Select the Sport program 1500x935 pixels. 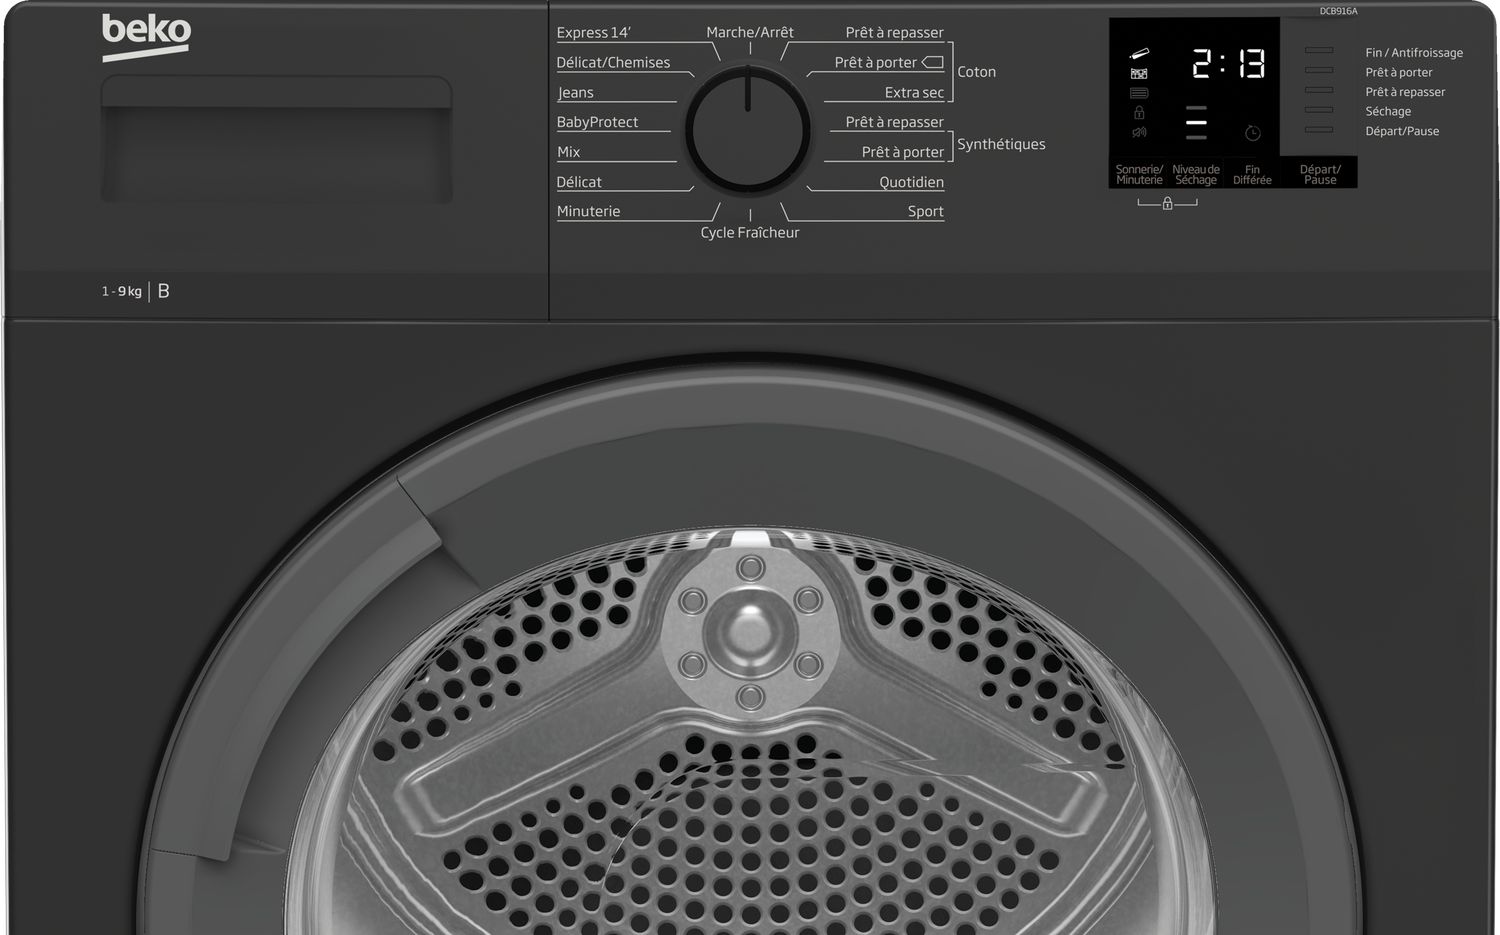click(x=925, y=211)
